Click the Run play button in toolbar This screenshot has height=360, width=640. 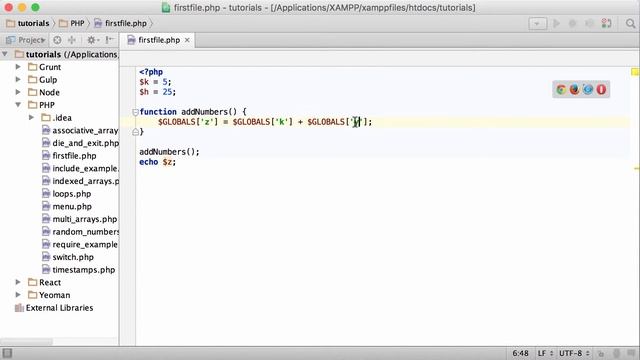point(556,24)
